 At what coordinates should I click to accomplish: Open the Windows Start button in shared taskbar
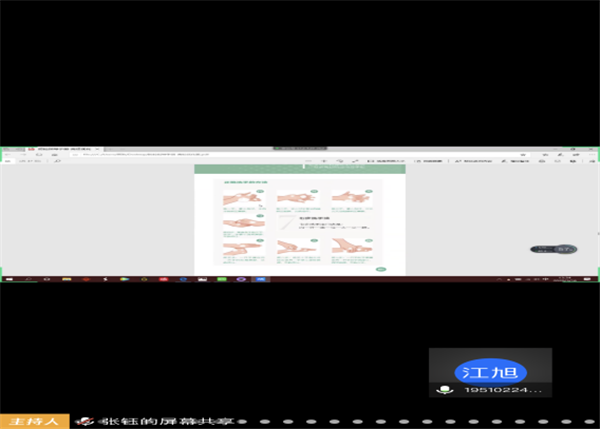(x=8, y=281)
